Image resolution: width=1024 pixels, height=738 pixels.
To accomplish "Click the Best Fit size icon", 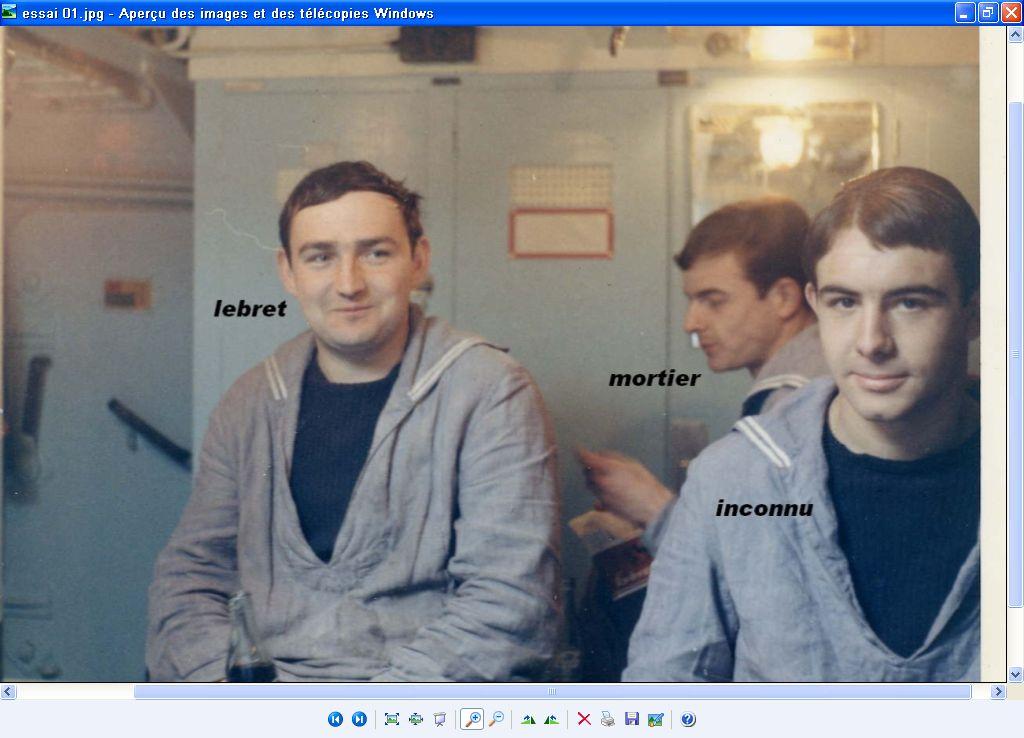I will click(x=391, y=719).
